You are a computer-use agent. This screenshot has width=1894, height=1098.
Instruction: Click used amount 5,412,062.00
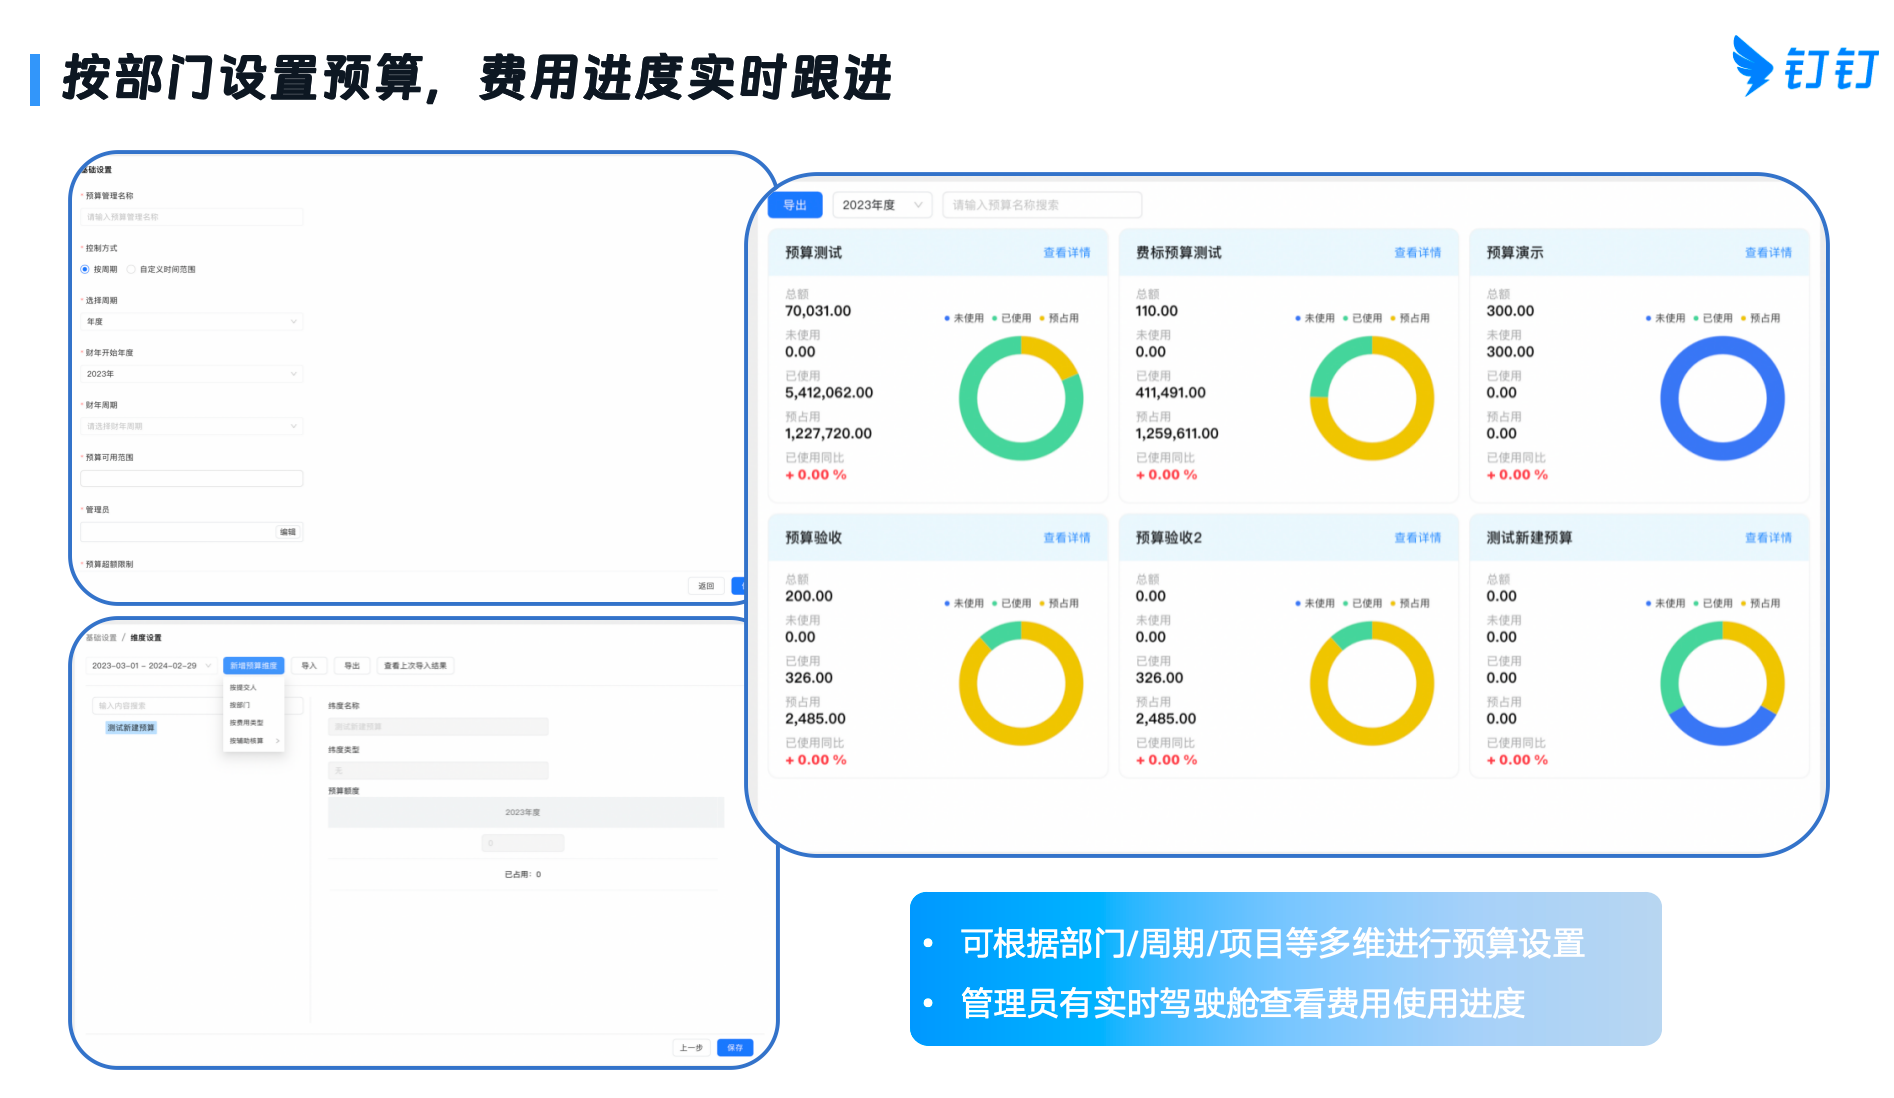(829, 393)
